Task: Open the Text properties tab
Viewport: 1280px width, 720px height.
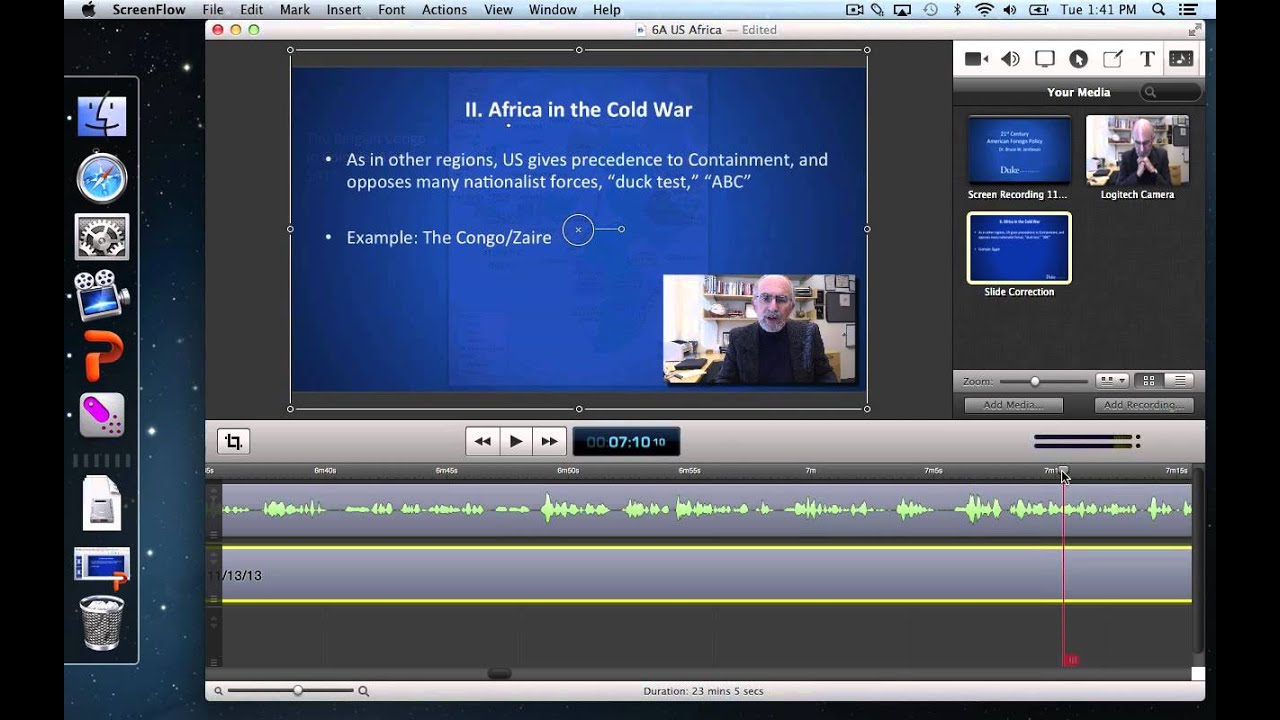Action: [x=1147, y=59]
